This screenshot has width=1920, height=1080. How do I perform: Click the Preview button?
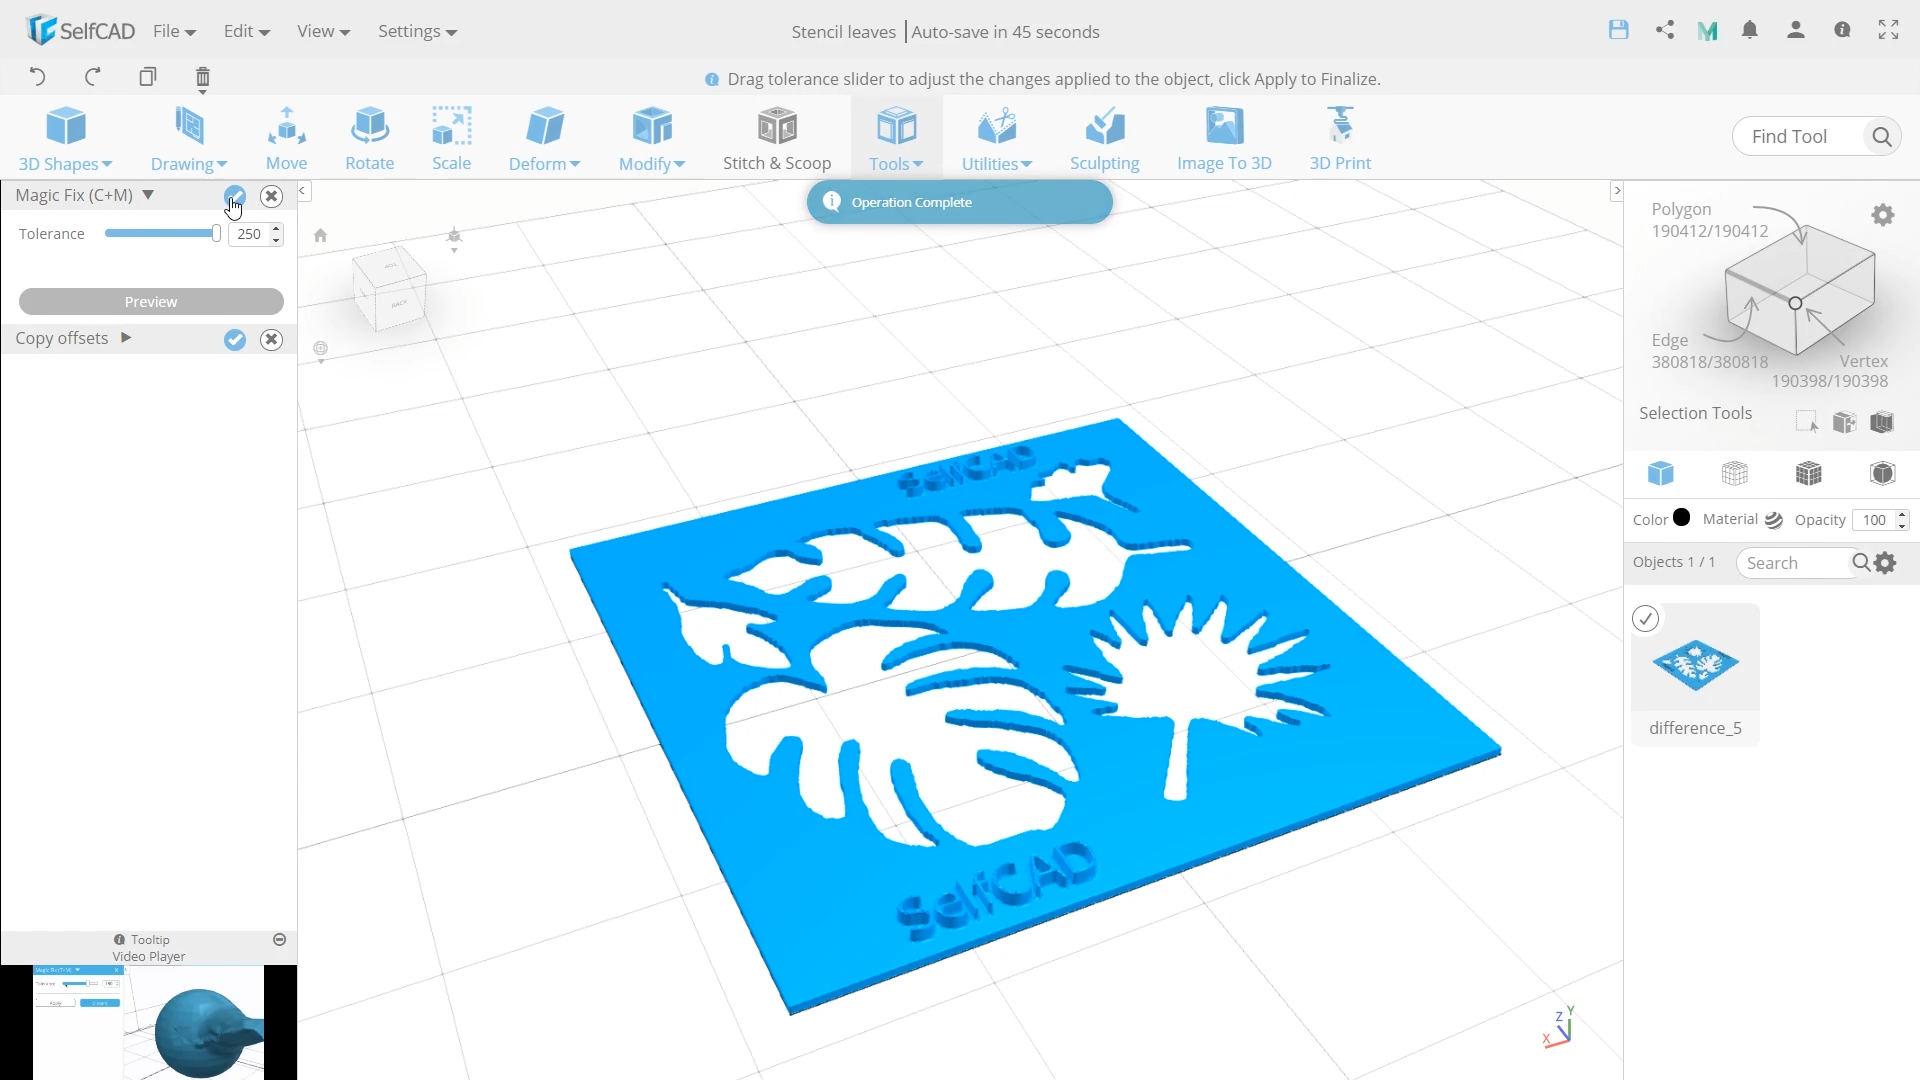[x=151, y=302]
